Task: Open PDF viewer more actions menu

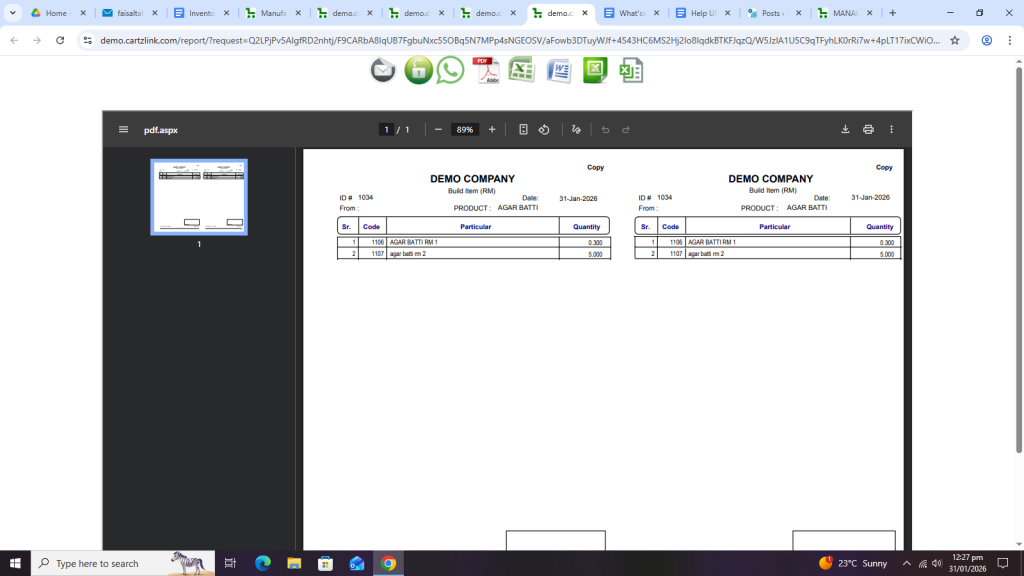Action: click(x=891, y=130)
